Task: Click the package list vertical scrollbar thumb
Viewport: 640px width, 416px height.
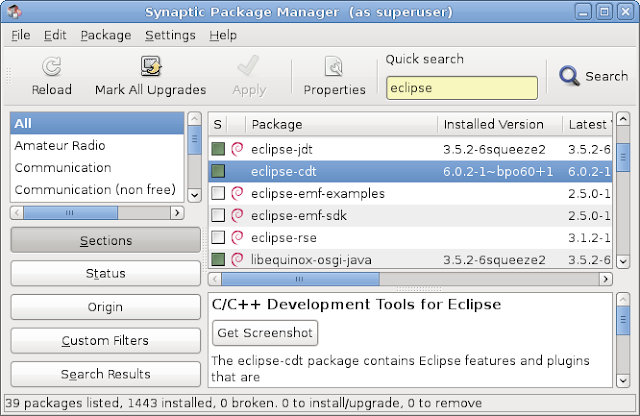Action: click(623, 157)
